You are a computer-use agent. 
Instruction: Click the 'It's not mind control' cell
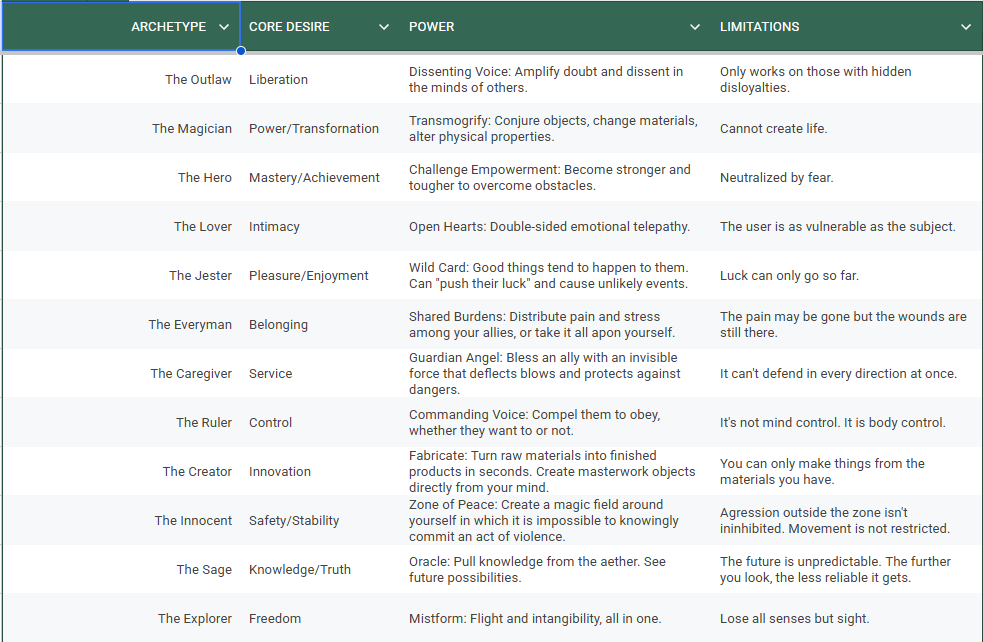tap(847, 422)
